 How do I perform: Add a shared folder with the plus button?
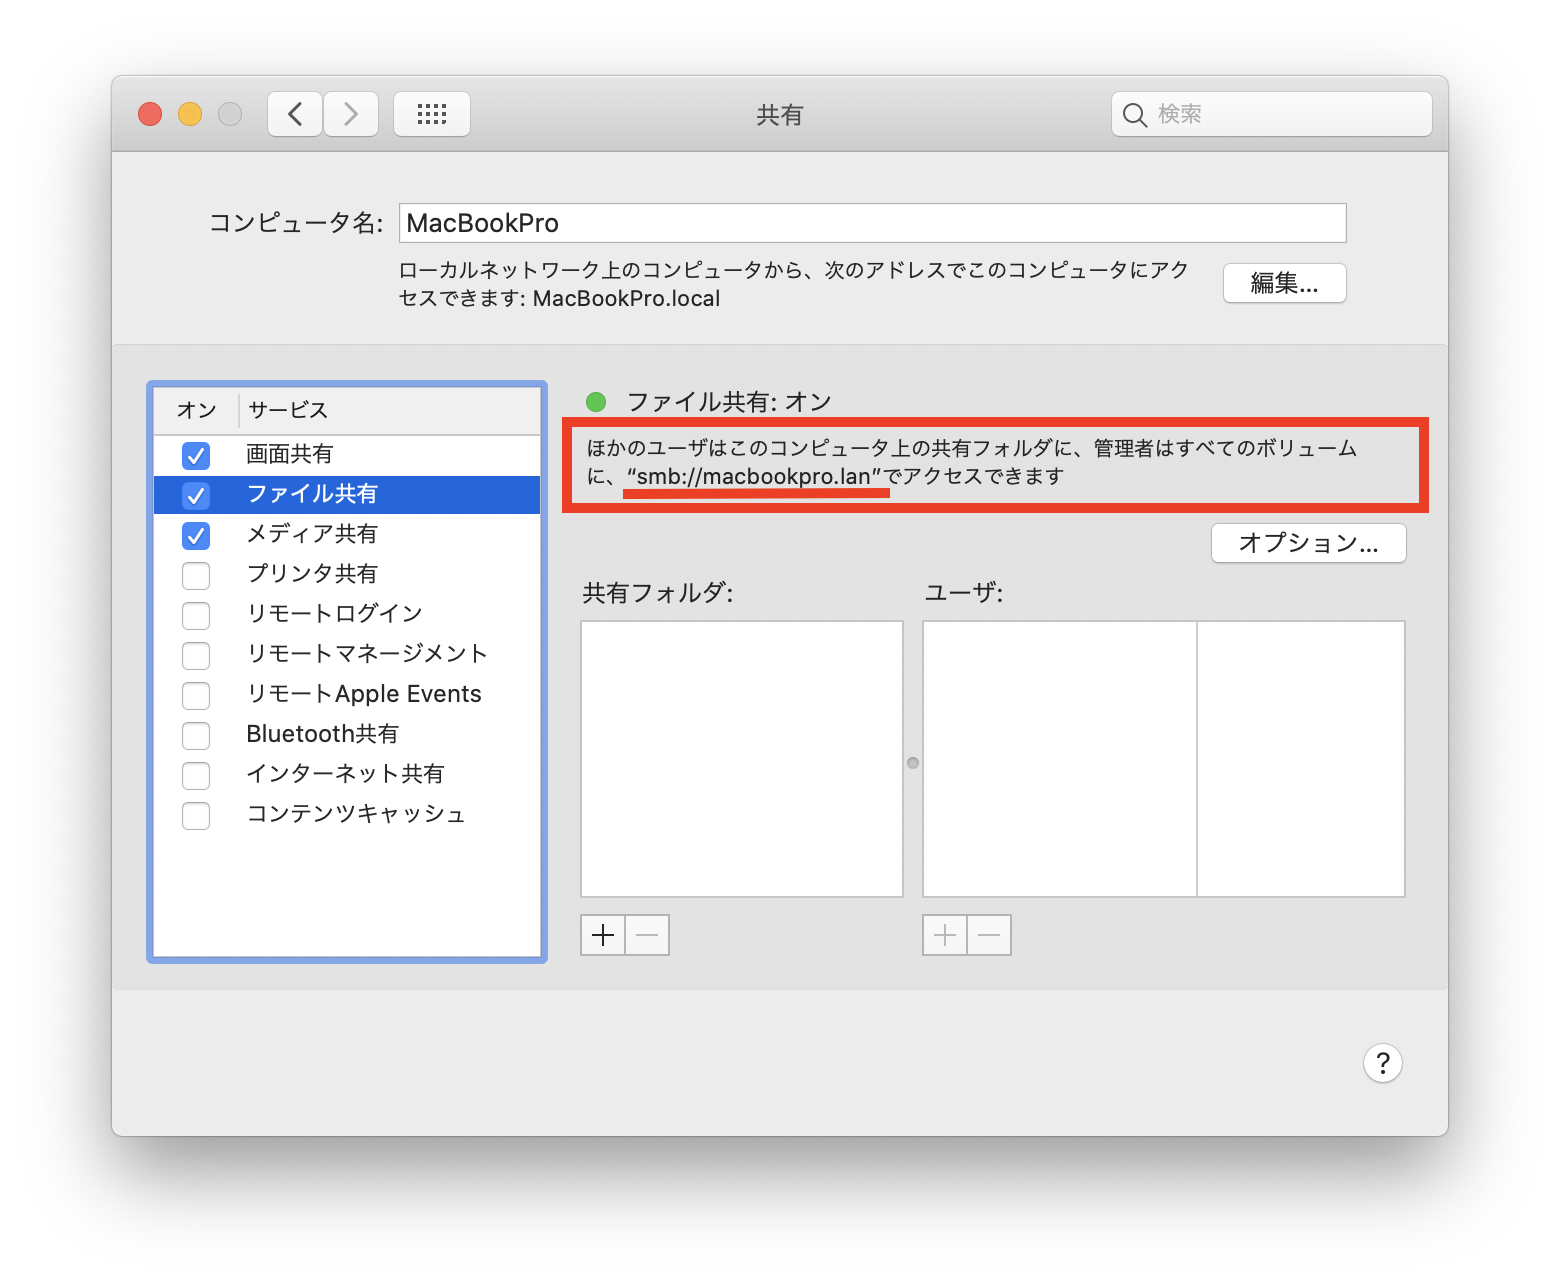click(603, 935)
